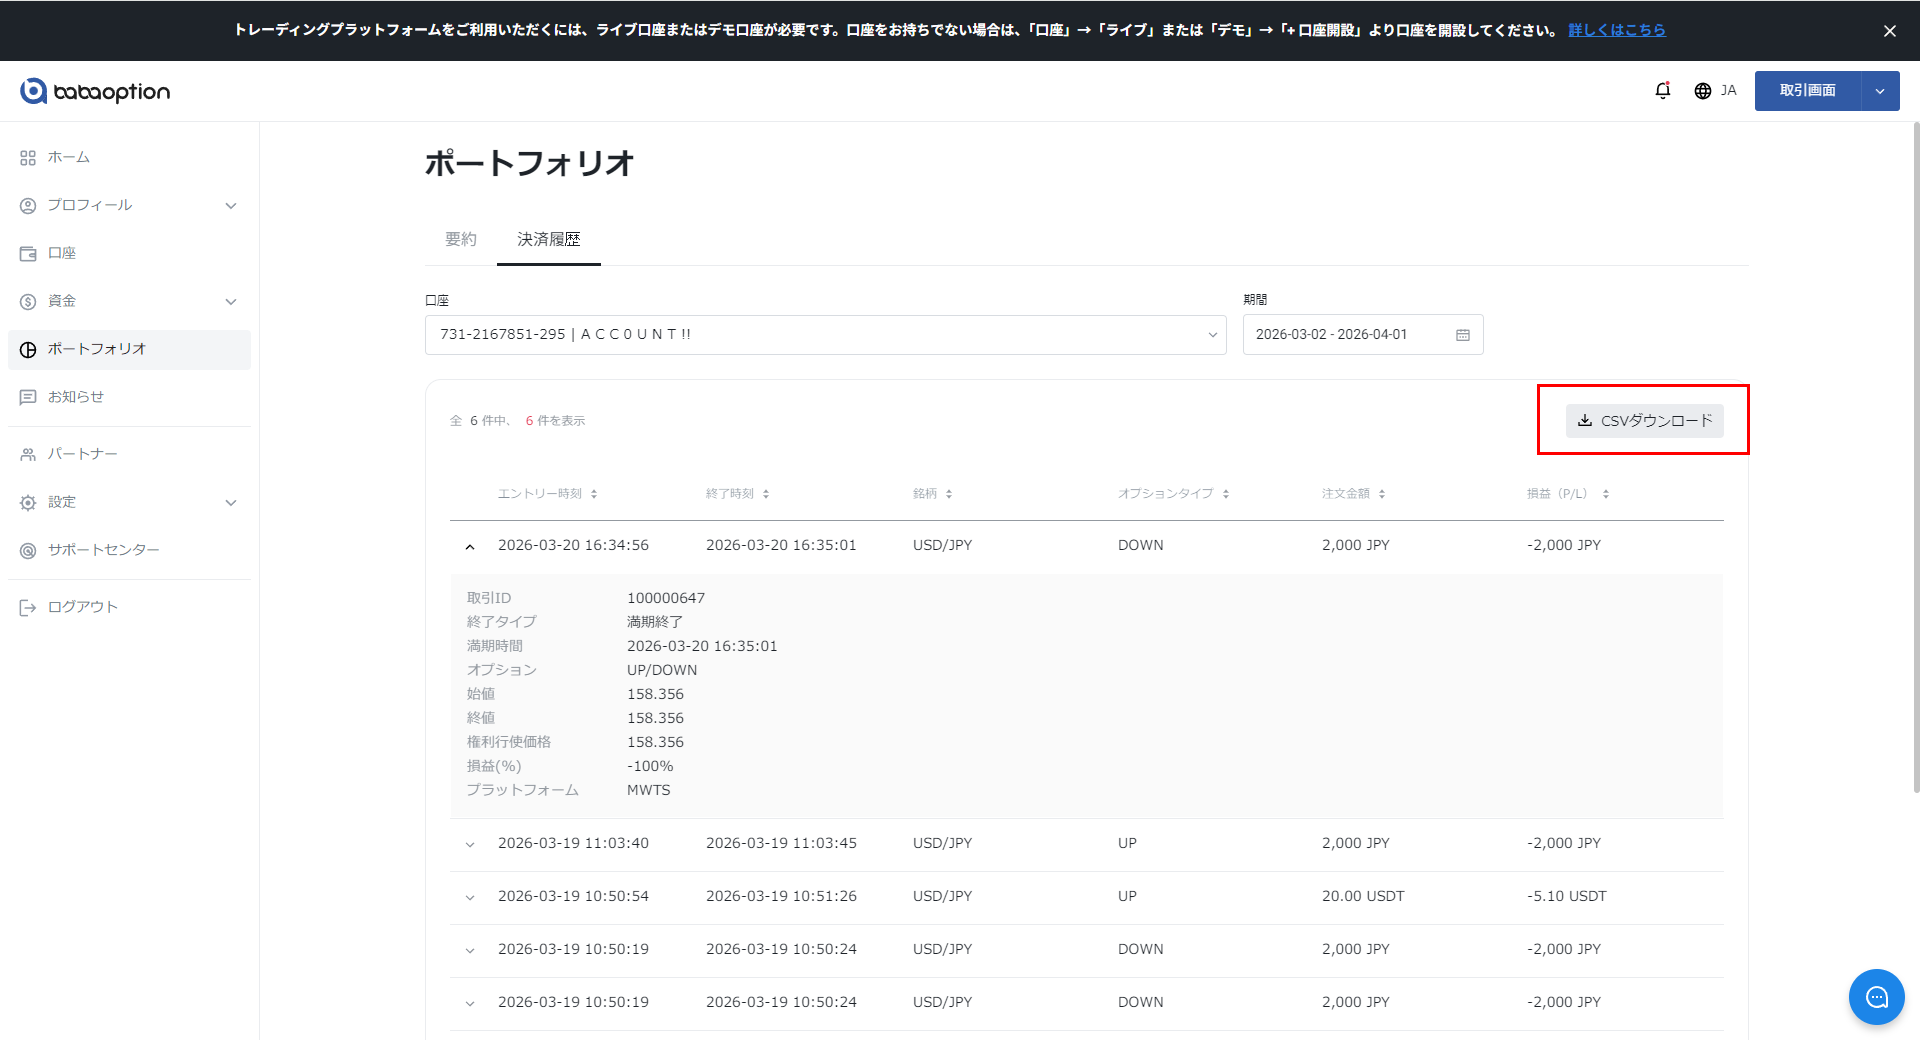1920x1040 pixels.
Task: Toggle sort on 損益（P/L）column
Action: click(x=1605, y=493)
